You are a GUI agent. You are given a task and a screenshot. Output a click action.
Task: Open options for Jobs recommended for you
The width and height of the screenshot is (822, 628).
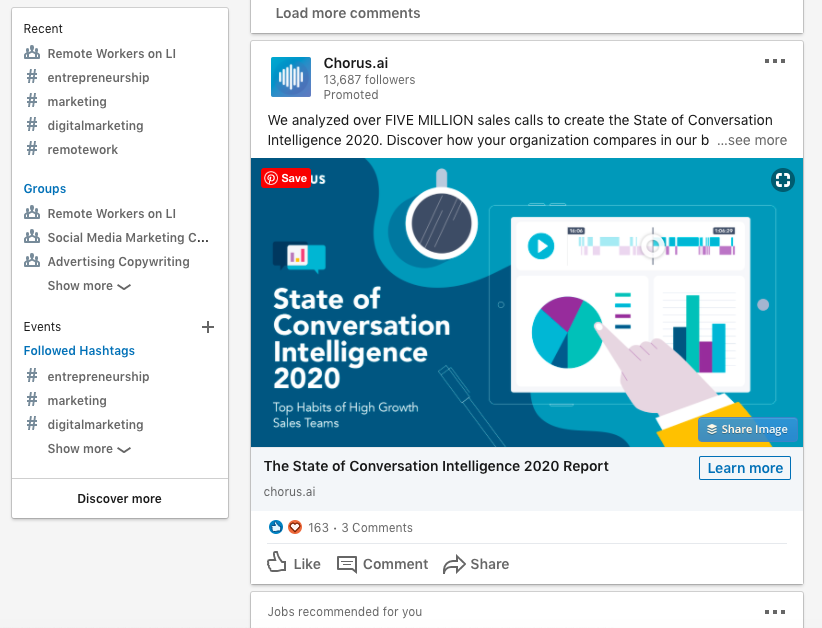pos(774,611)
